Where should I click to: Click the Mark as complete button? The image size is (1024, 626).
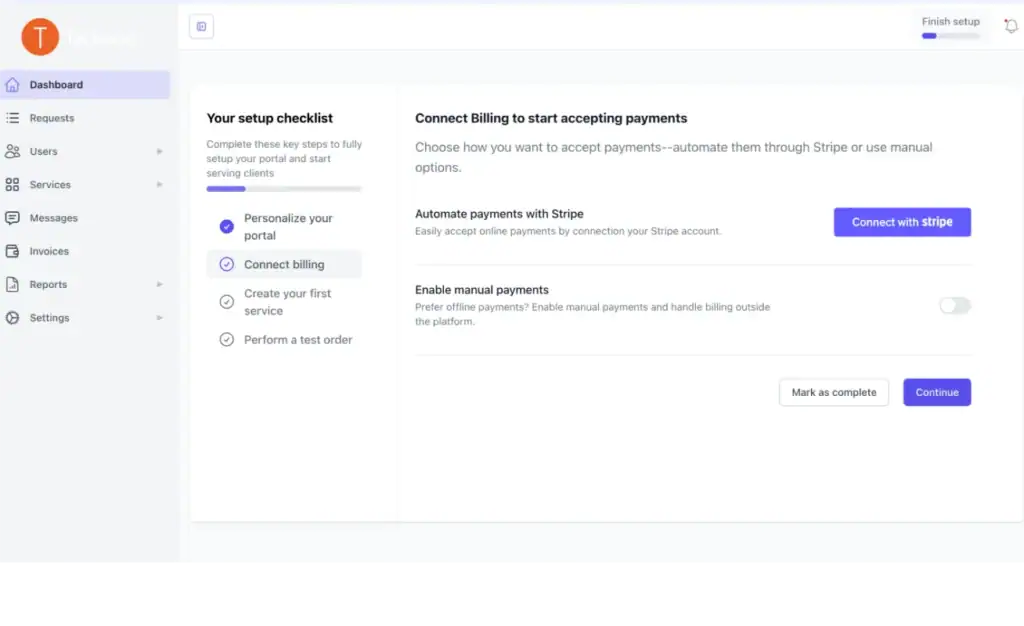pyautogui.click(x=833, y=392)
